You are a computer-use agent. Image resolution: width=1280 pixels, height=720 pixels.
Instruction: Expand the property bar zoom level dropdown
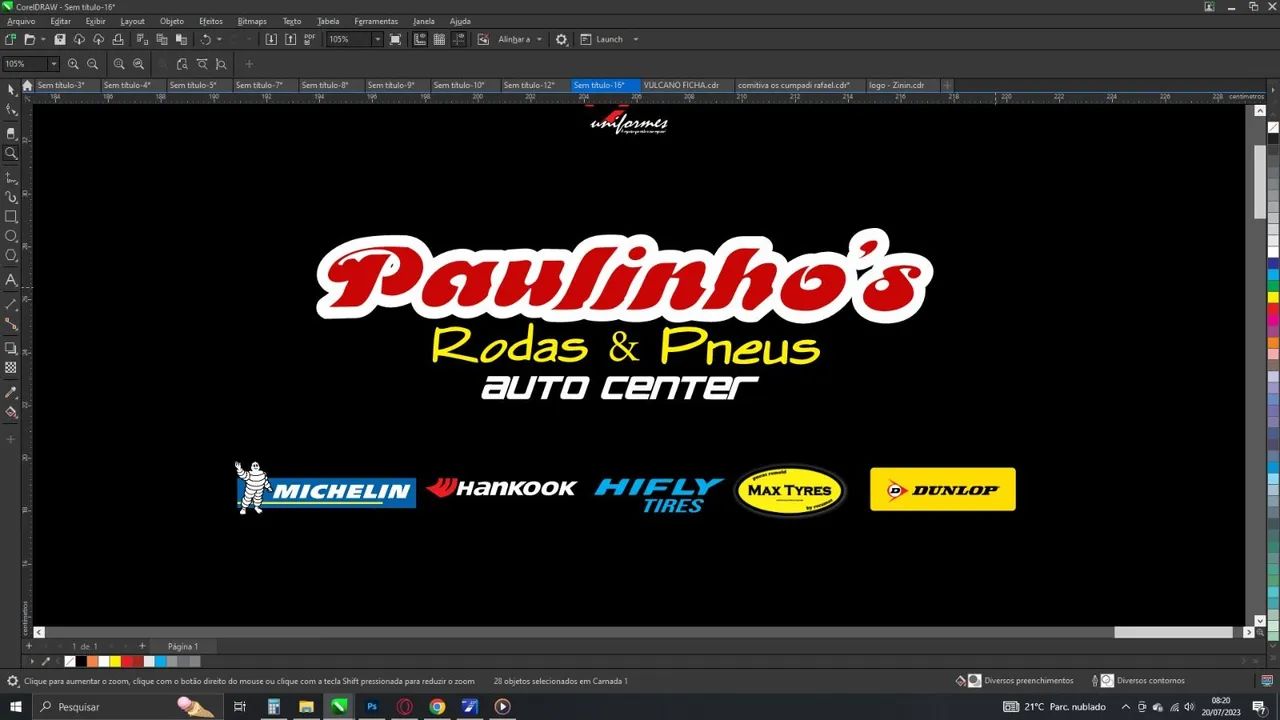click(x=53, y=64)
